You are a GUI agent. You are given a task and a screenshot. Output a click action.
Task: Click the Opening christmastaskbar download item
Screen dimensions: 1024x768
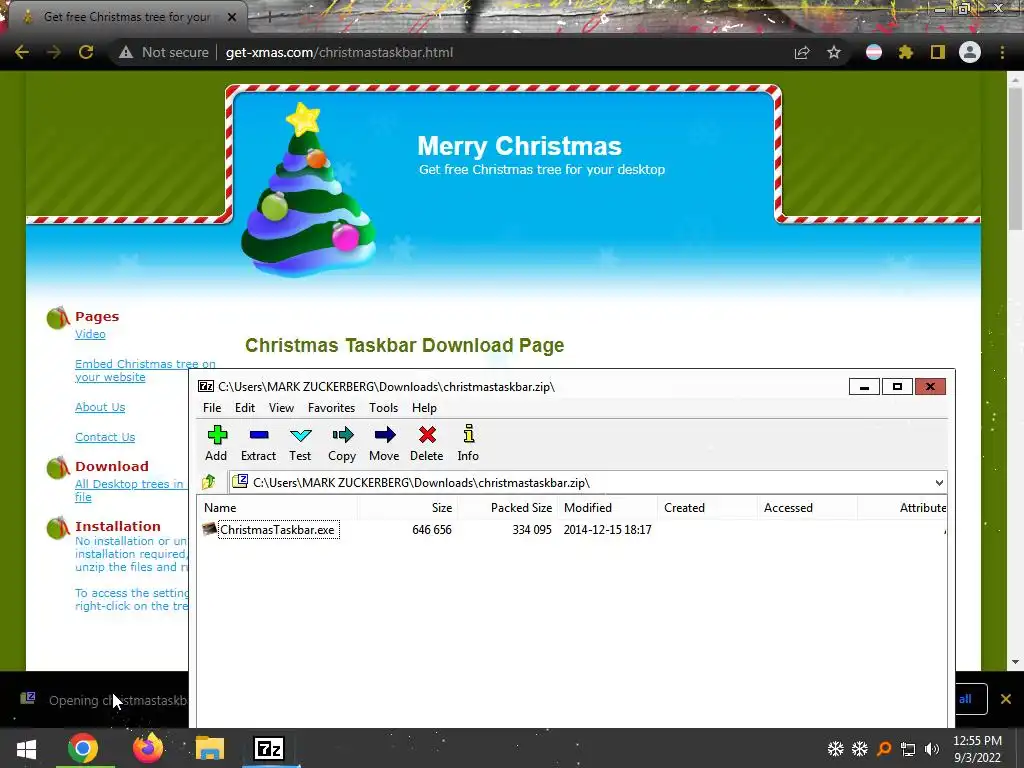(x=104, y=699)
